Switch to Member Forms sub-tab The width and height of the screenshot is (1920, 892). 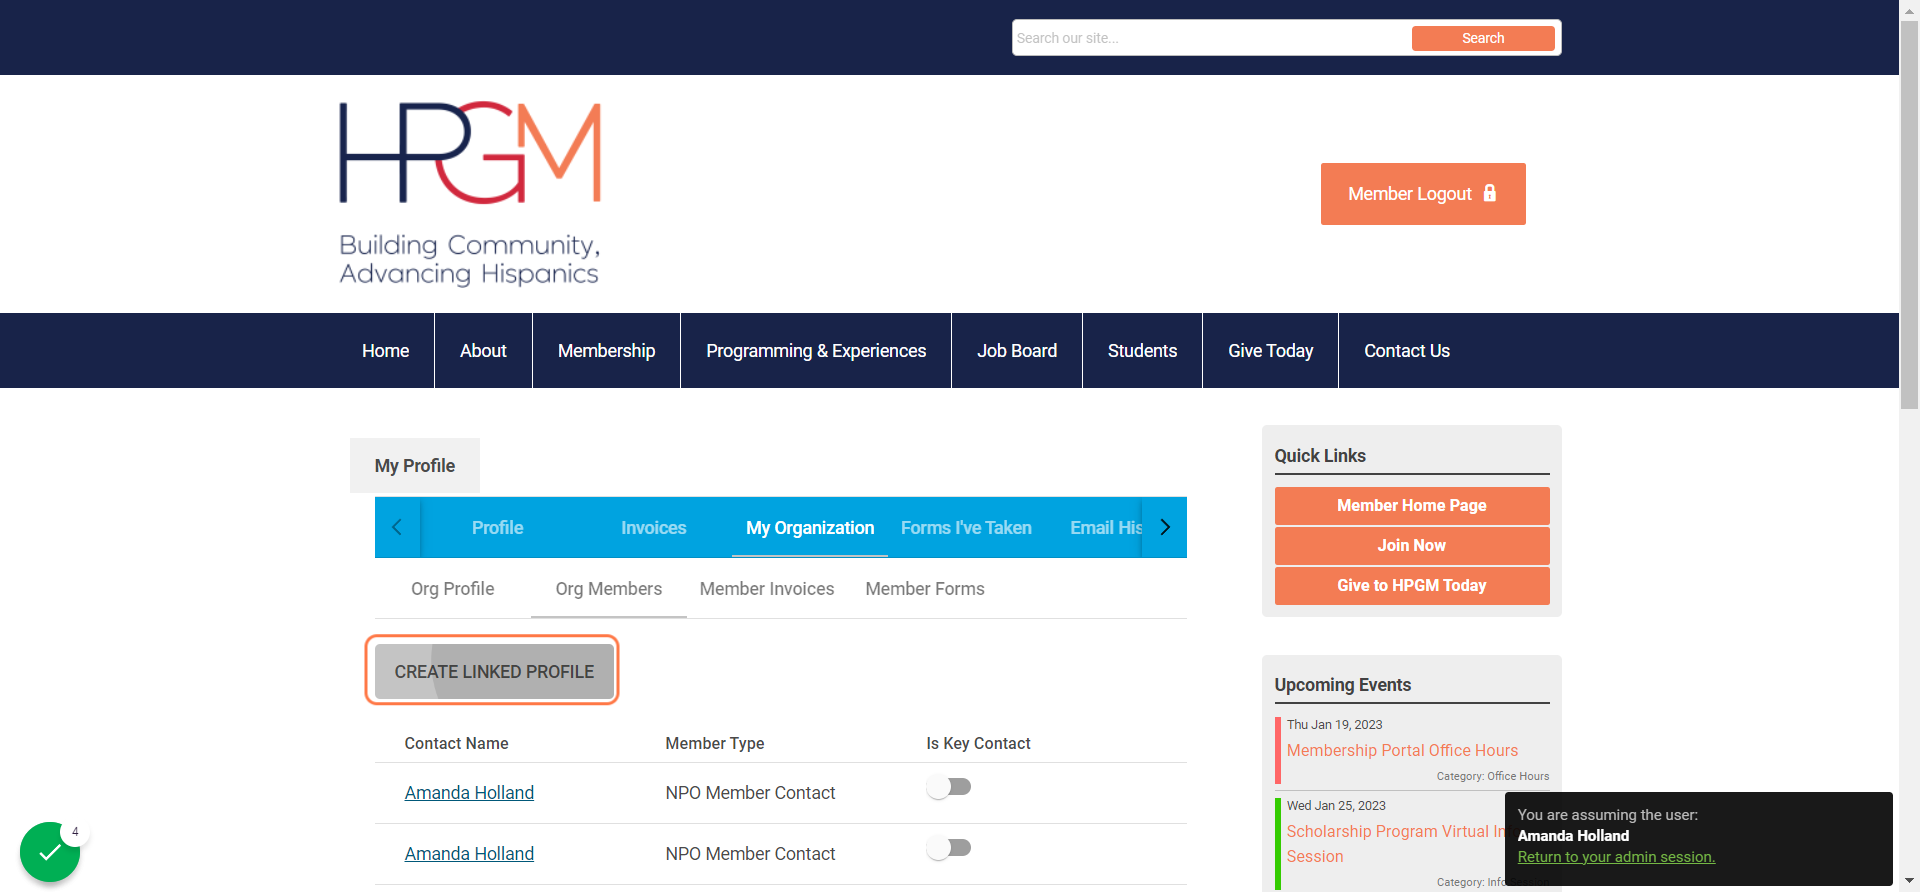925,589
